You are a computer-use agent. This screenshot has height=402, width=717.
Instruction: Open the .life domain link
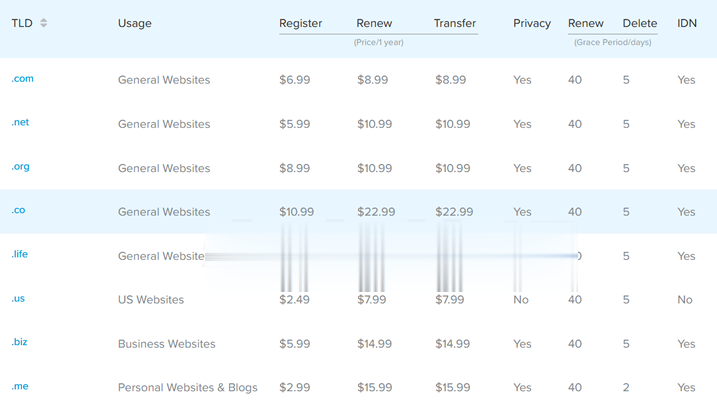20,255
